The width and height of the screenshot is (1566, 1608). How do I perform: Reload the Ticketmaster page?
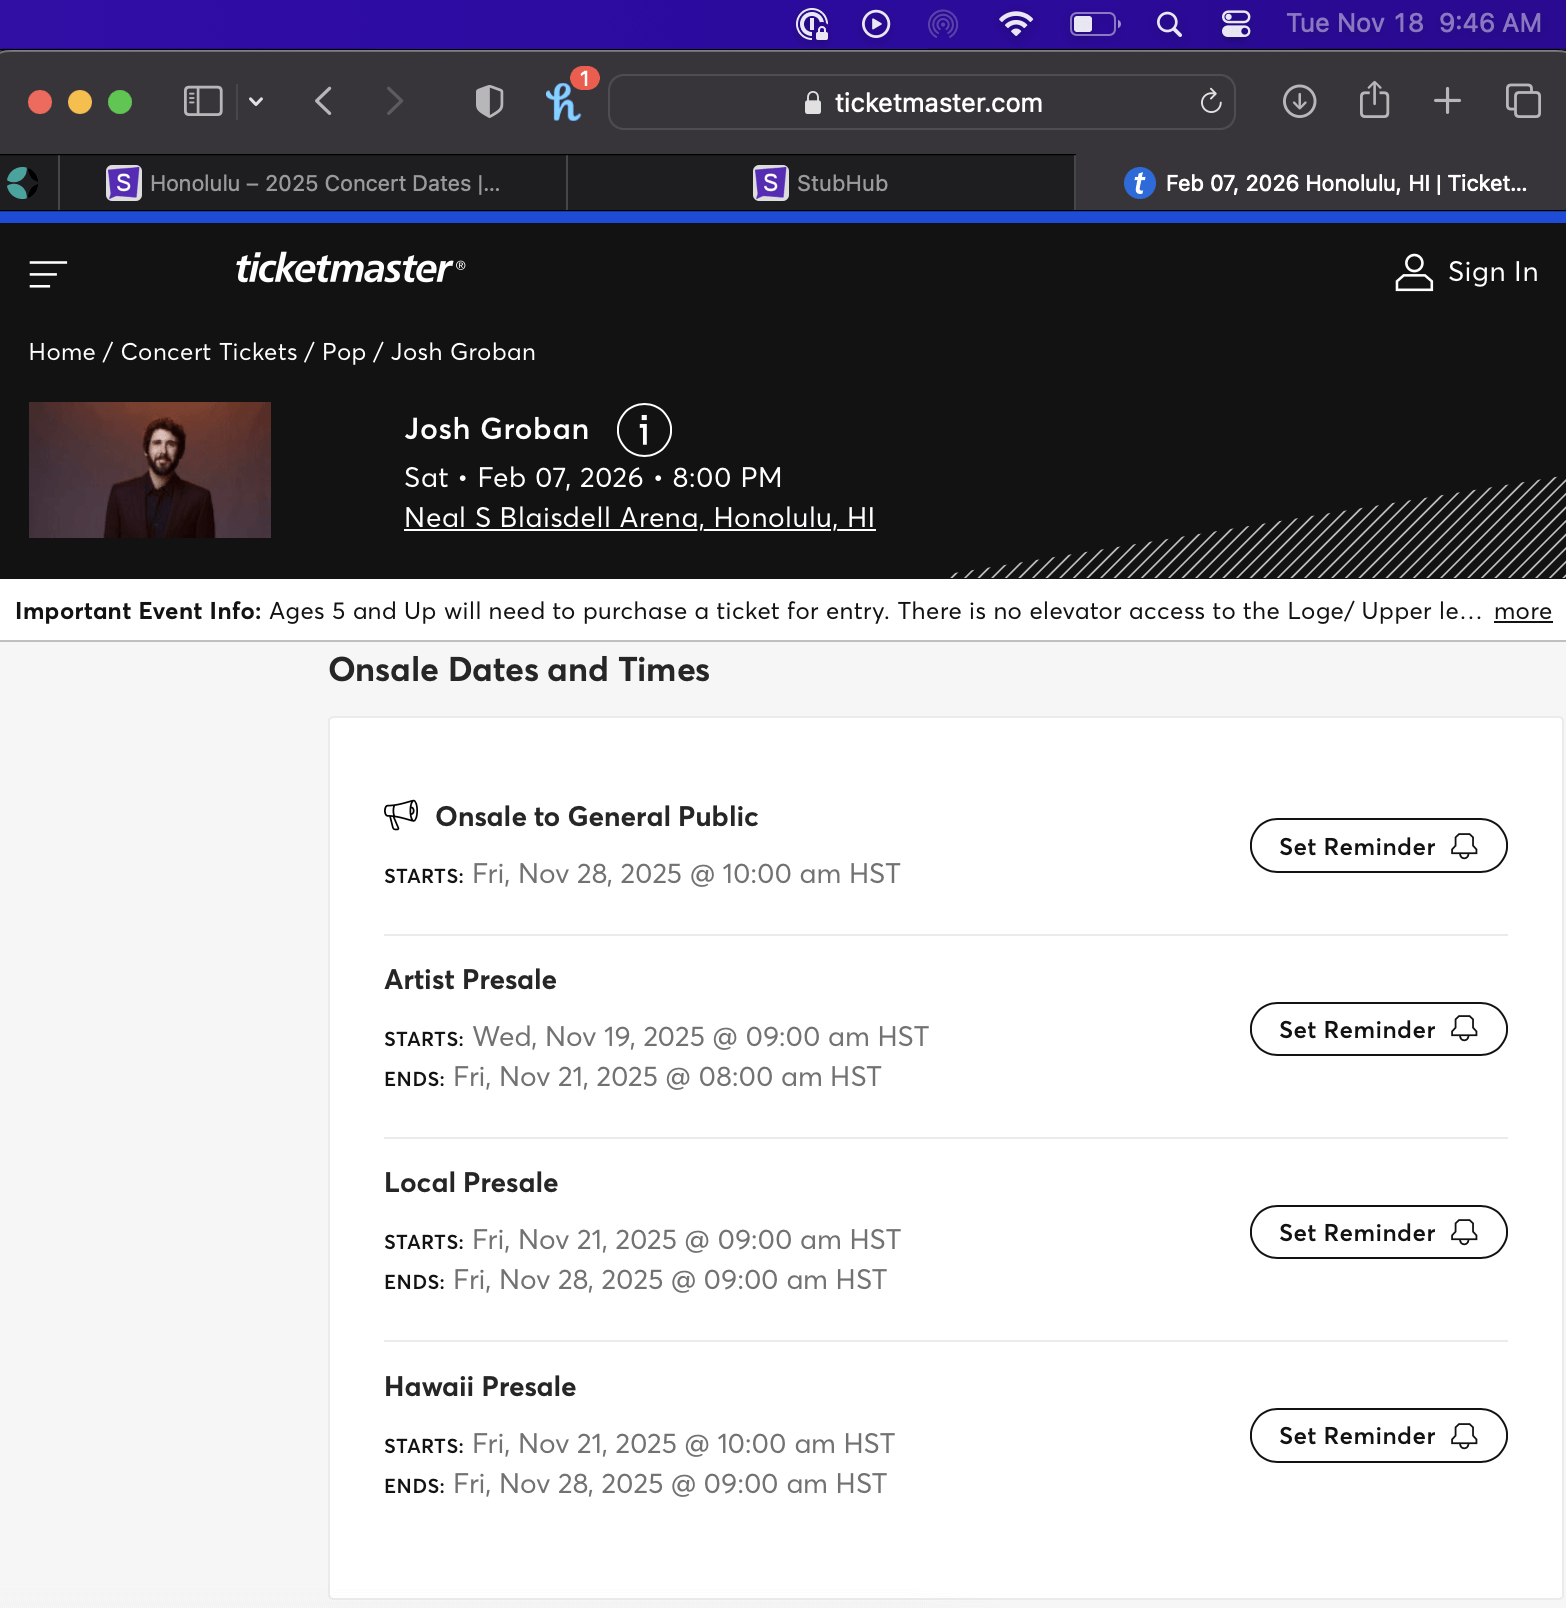coord(1211,102)
